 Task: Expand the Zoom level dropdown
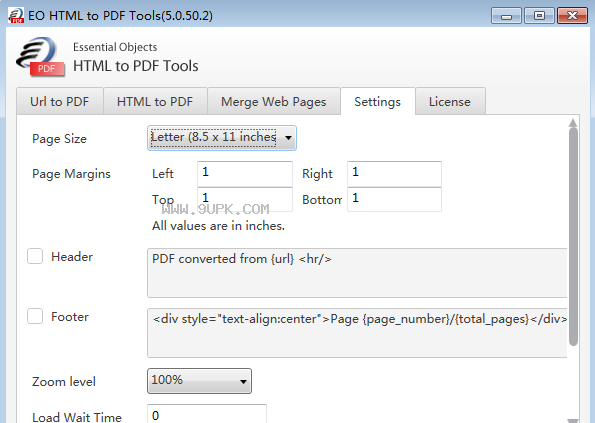(199, 381)
